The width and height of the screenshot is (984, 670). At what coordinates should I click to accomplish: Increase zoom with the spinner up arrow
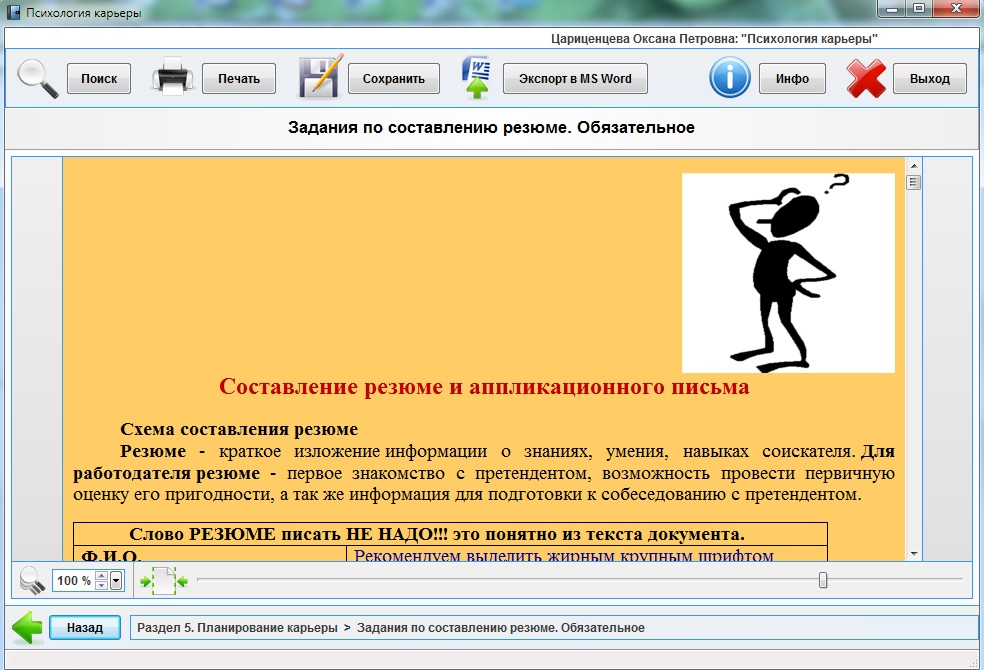tap(101, 575)
